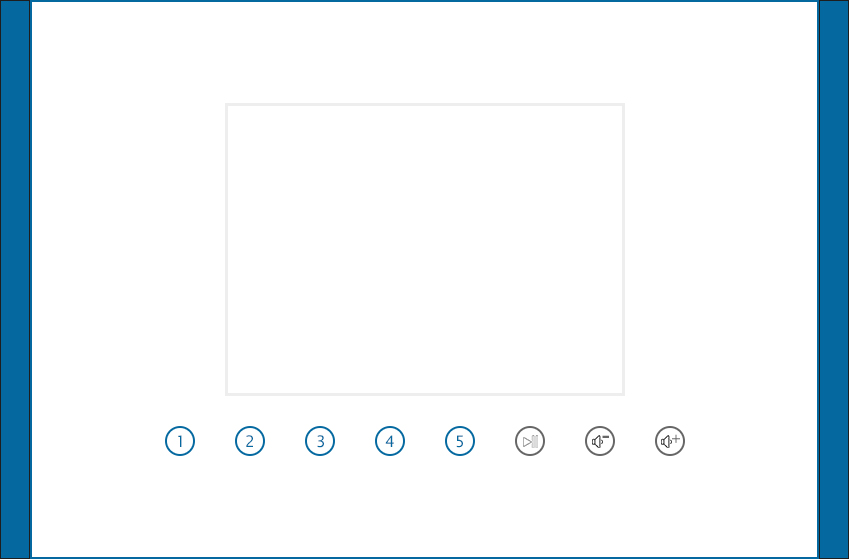849x559 pixels.
Task: Go to item 4 in the numbered row
Action: 390,441
